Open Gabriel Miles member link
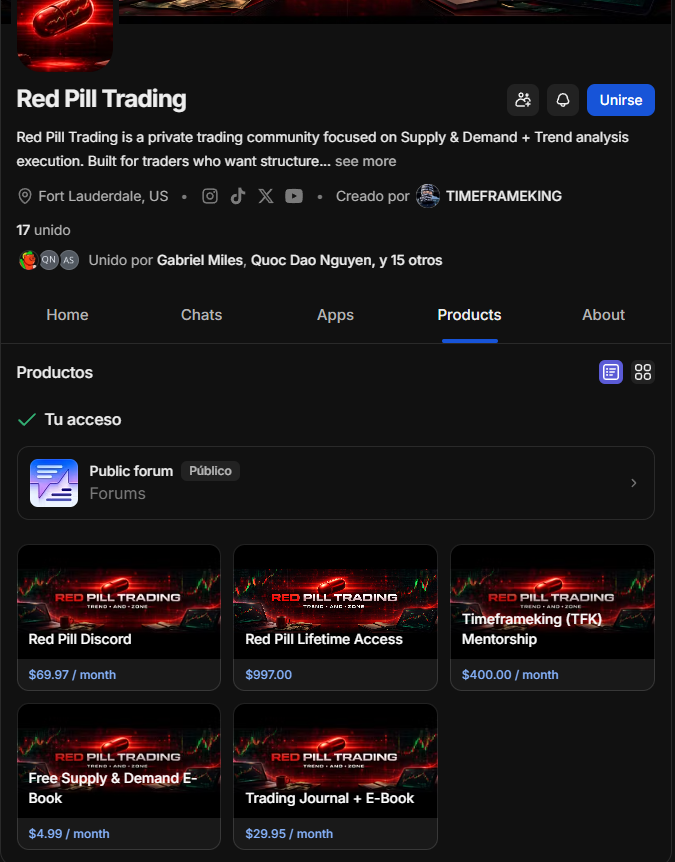This screenshot has width=675, height=862. coord(200,260)
